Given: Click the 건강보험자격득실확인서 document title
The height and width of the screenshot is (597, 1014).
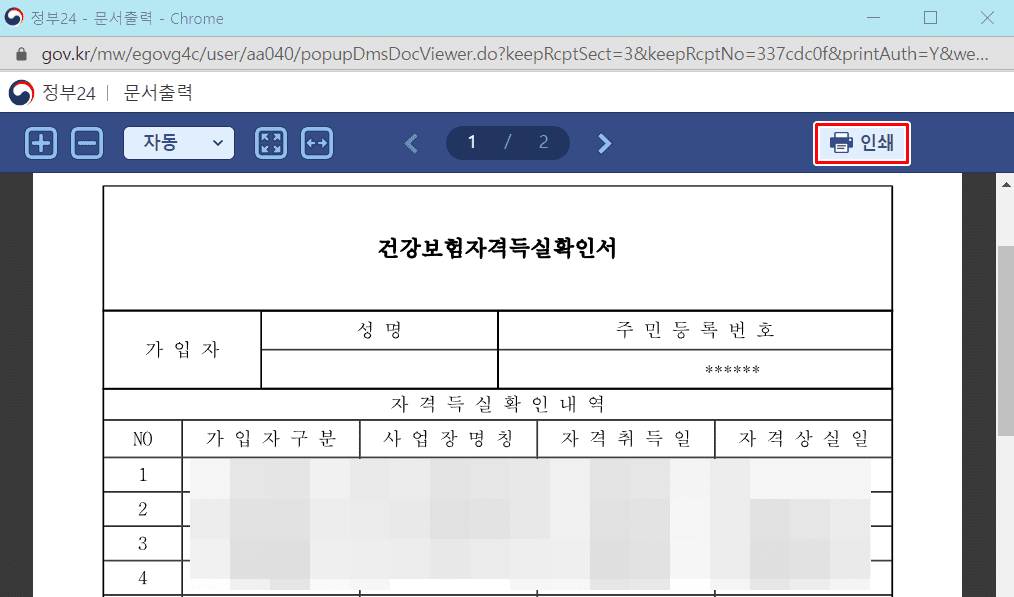Looking at the screenshot, I should coord(497,248).
